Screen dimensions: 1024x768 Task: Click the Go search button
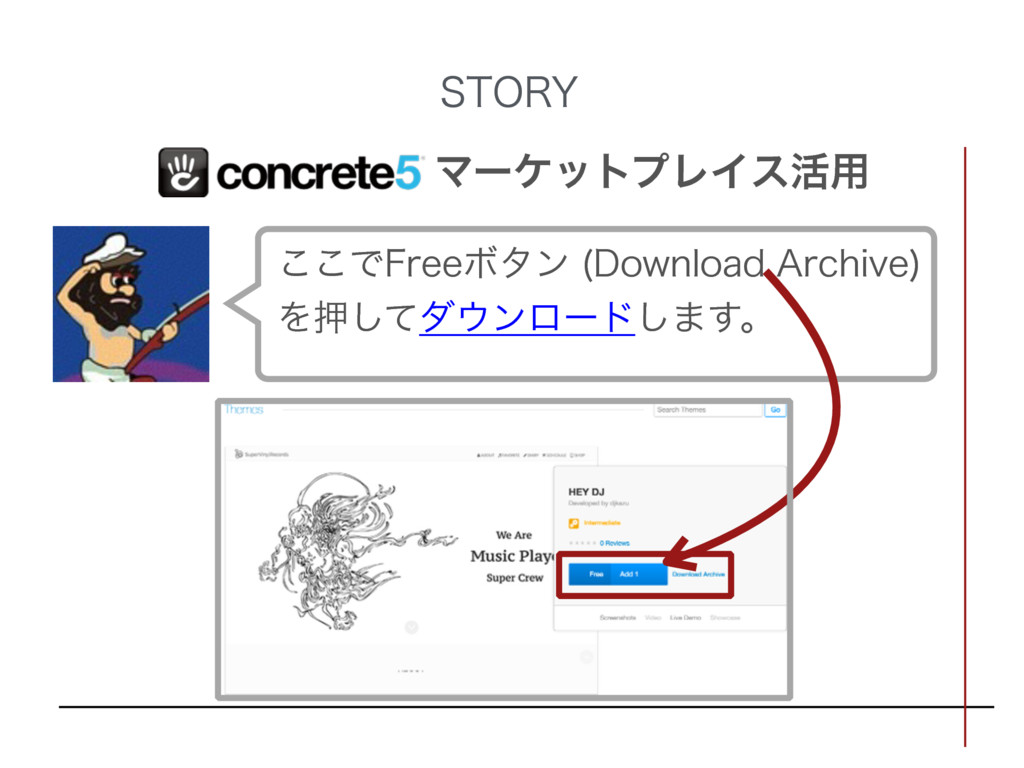pos(775,409)
